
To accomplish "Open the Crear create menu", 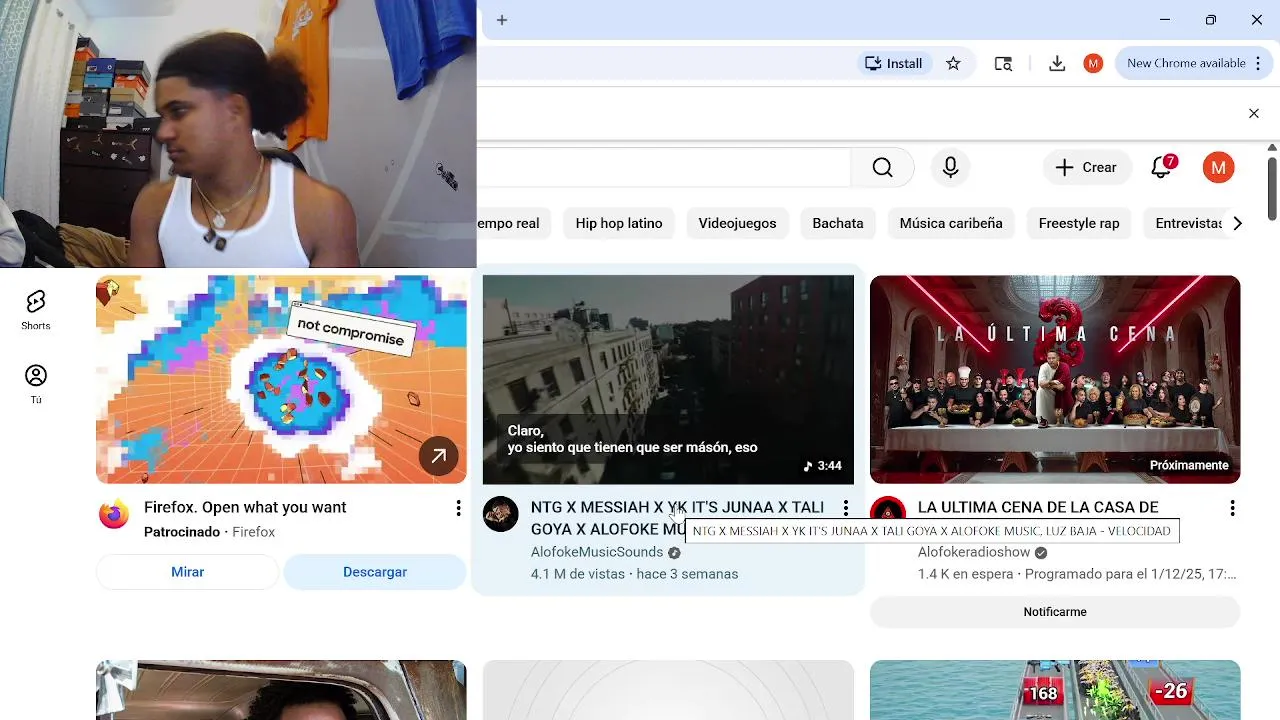I will pyautogui.click(x=1087, y=167).
